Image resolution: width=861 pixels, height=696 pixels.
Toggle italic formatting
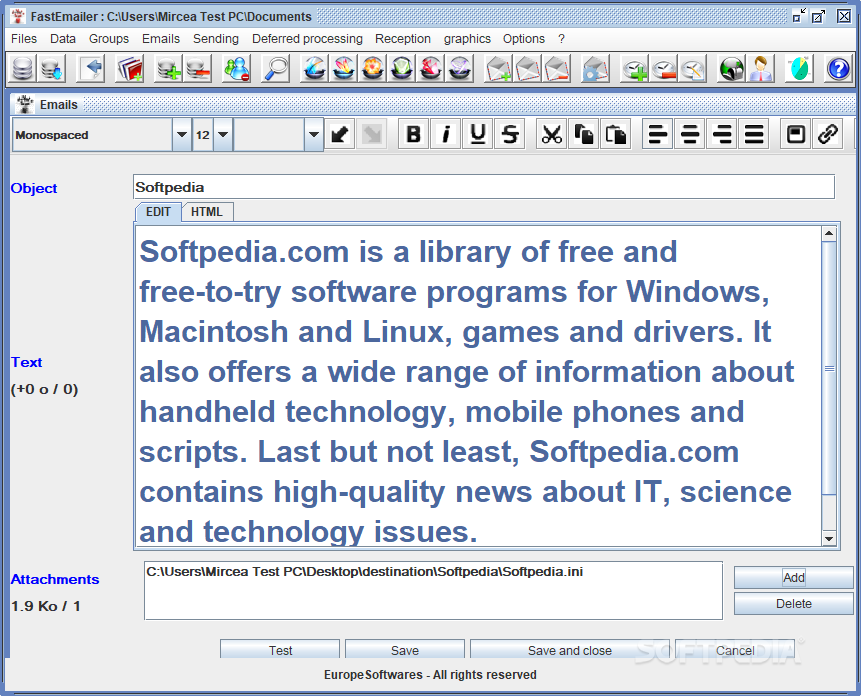(446, 134)
